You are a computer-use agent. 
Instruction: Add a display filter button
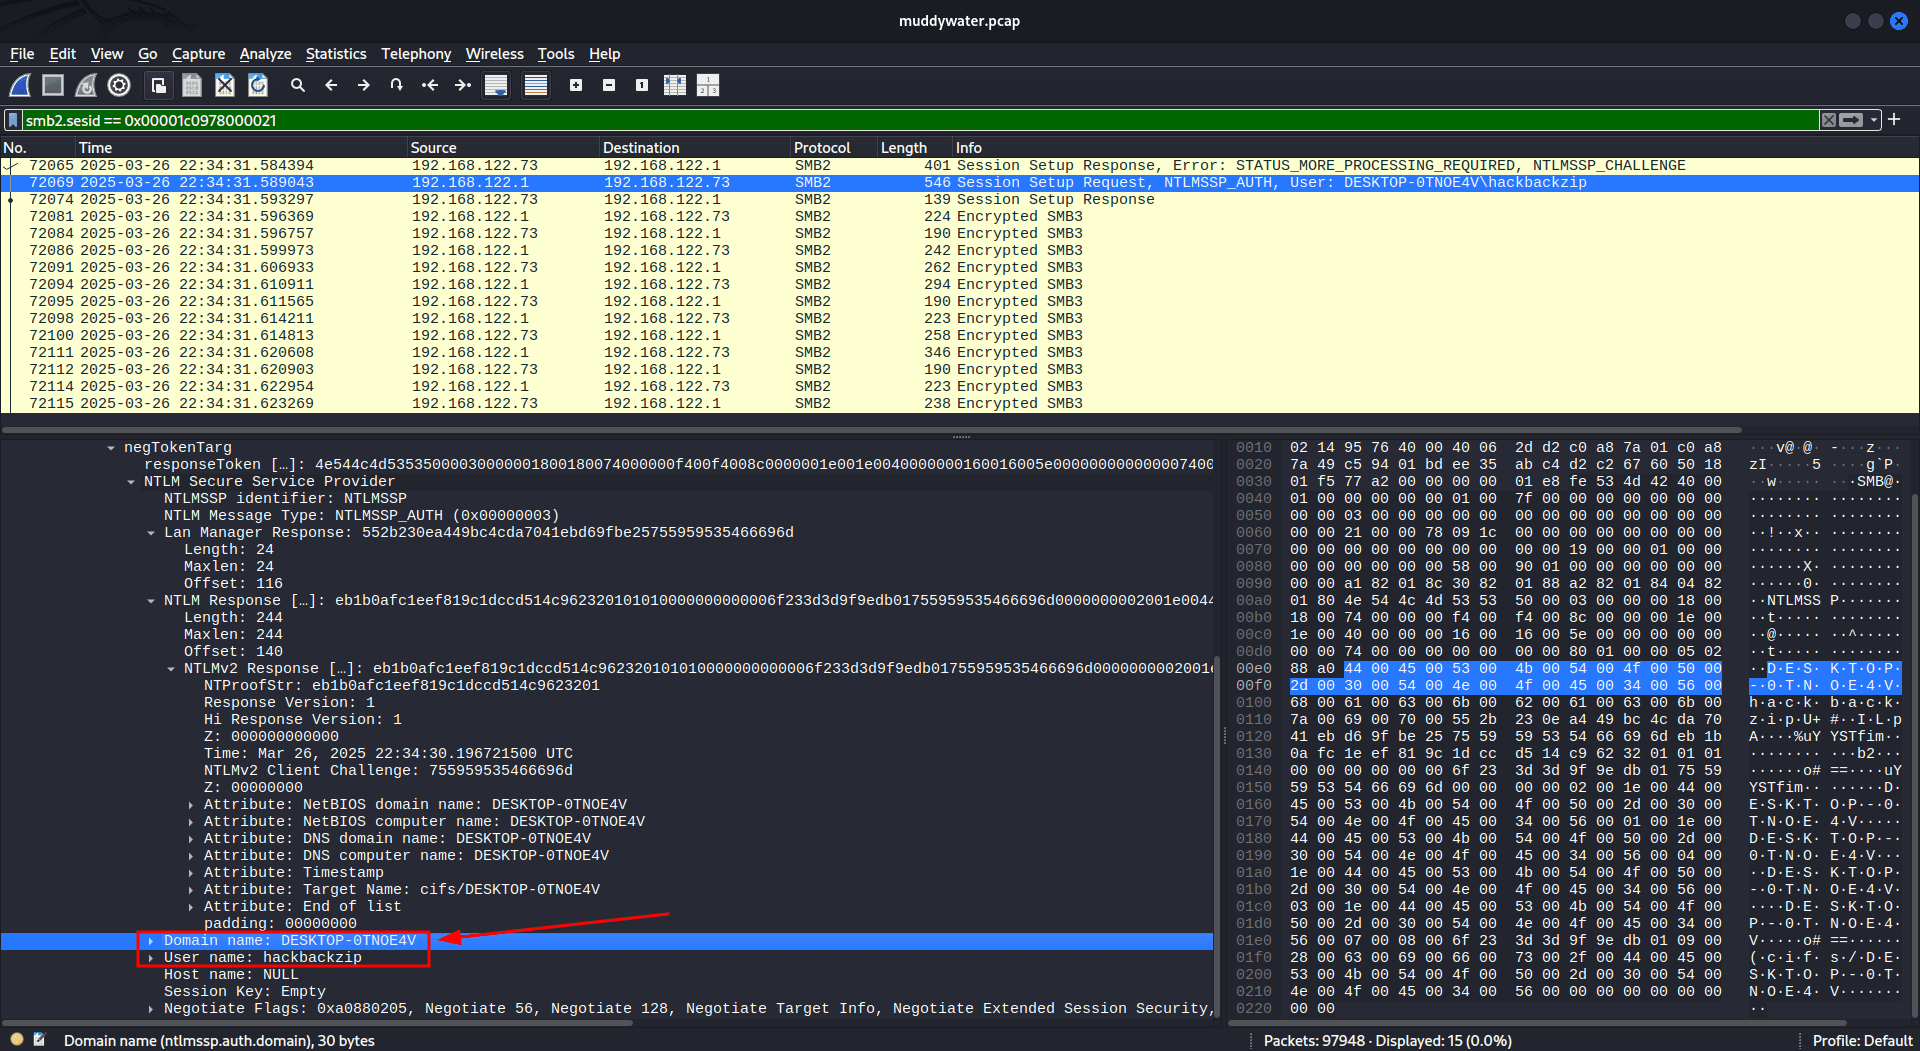[x=1895, y=120]
